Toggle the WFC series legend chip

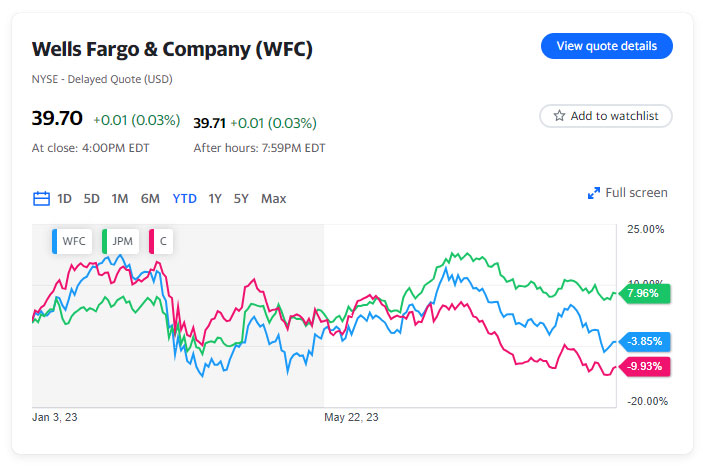pos(72,241)
